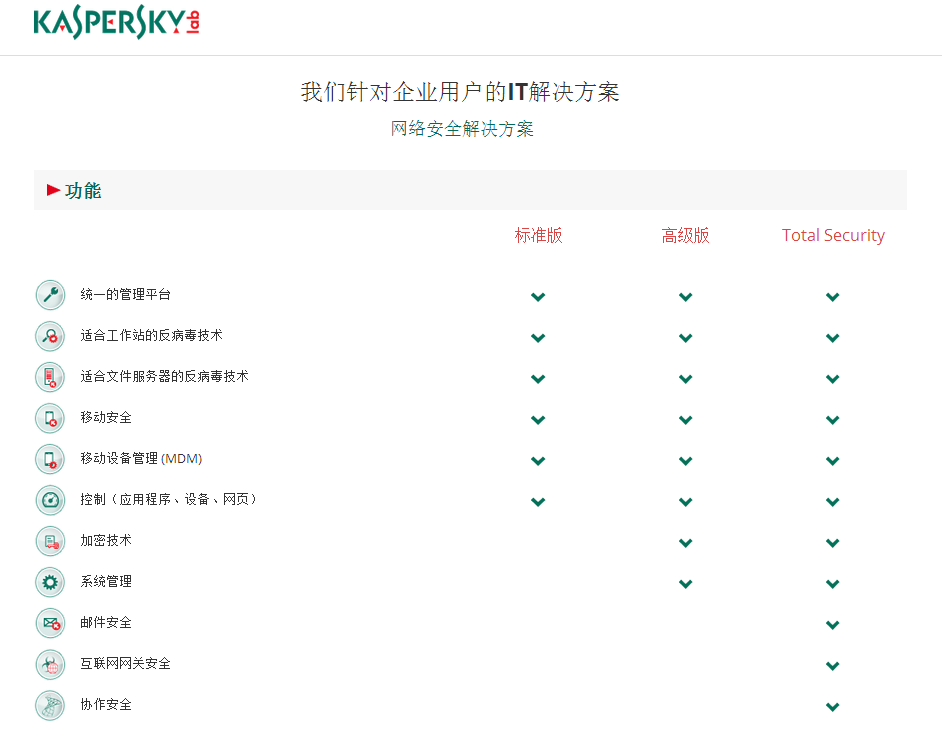Viewport: 942px width, 741px height.
Task: Click Total Security checkmark for 加密技术
Action: click(833, 543)
